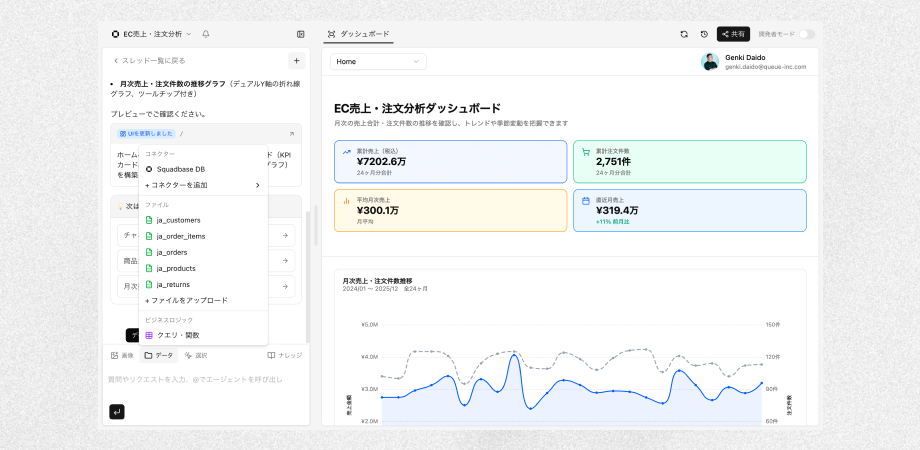The width and height of the screenshot is (920, 450).
Task: Click the bar chart icon on 平均月次売上 card
Action: pyautogui.click(x=347, y=201)
